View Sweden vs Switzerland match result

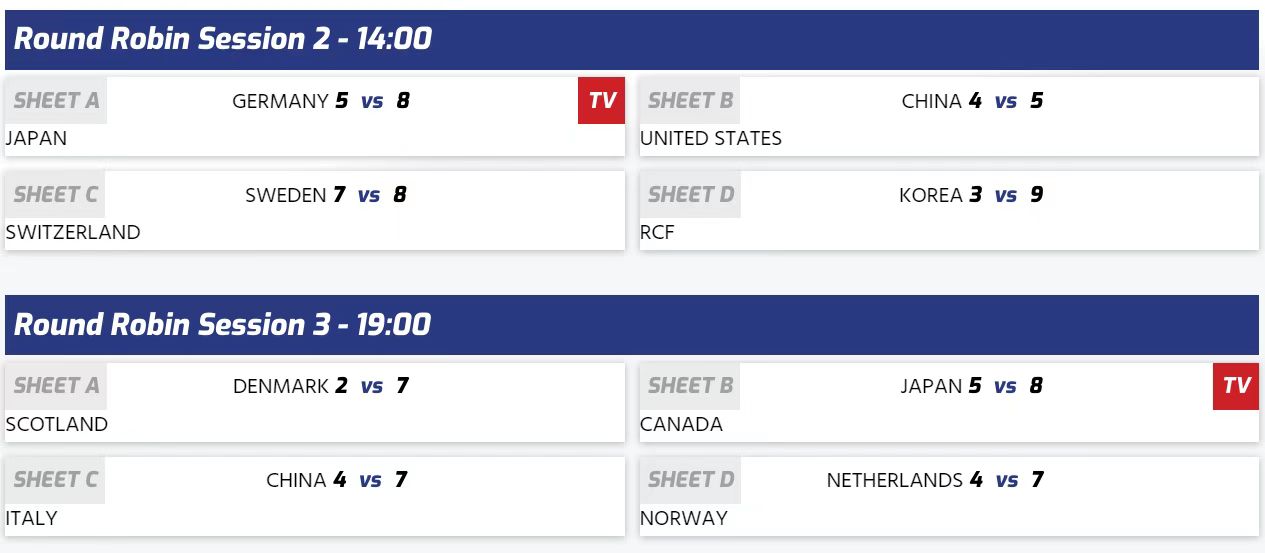(370, 195)
